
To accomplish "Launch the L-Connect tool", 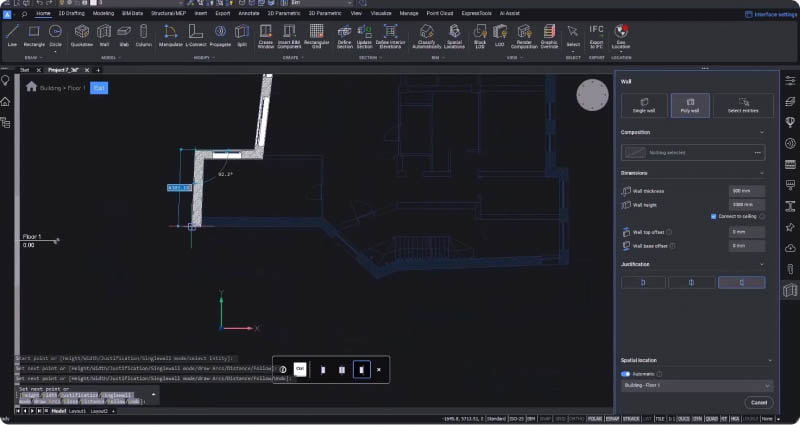I will (195, 36).
